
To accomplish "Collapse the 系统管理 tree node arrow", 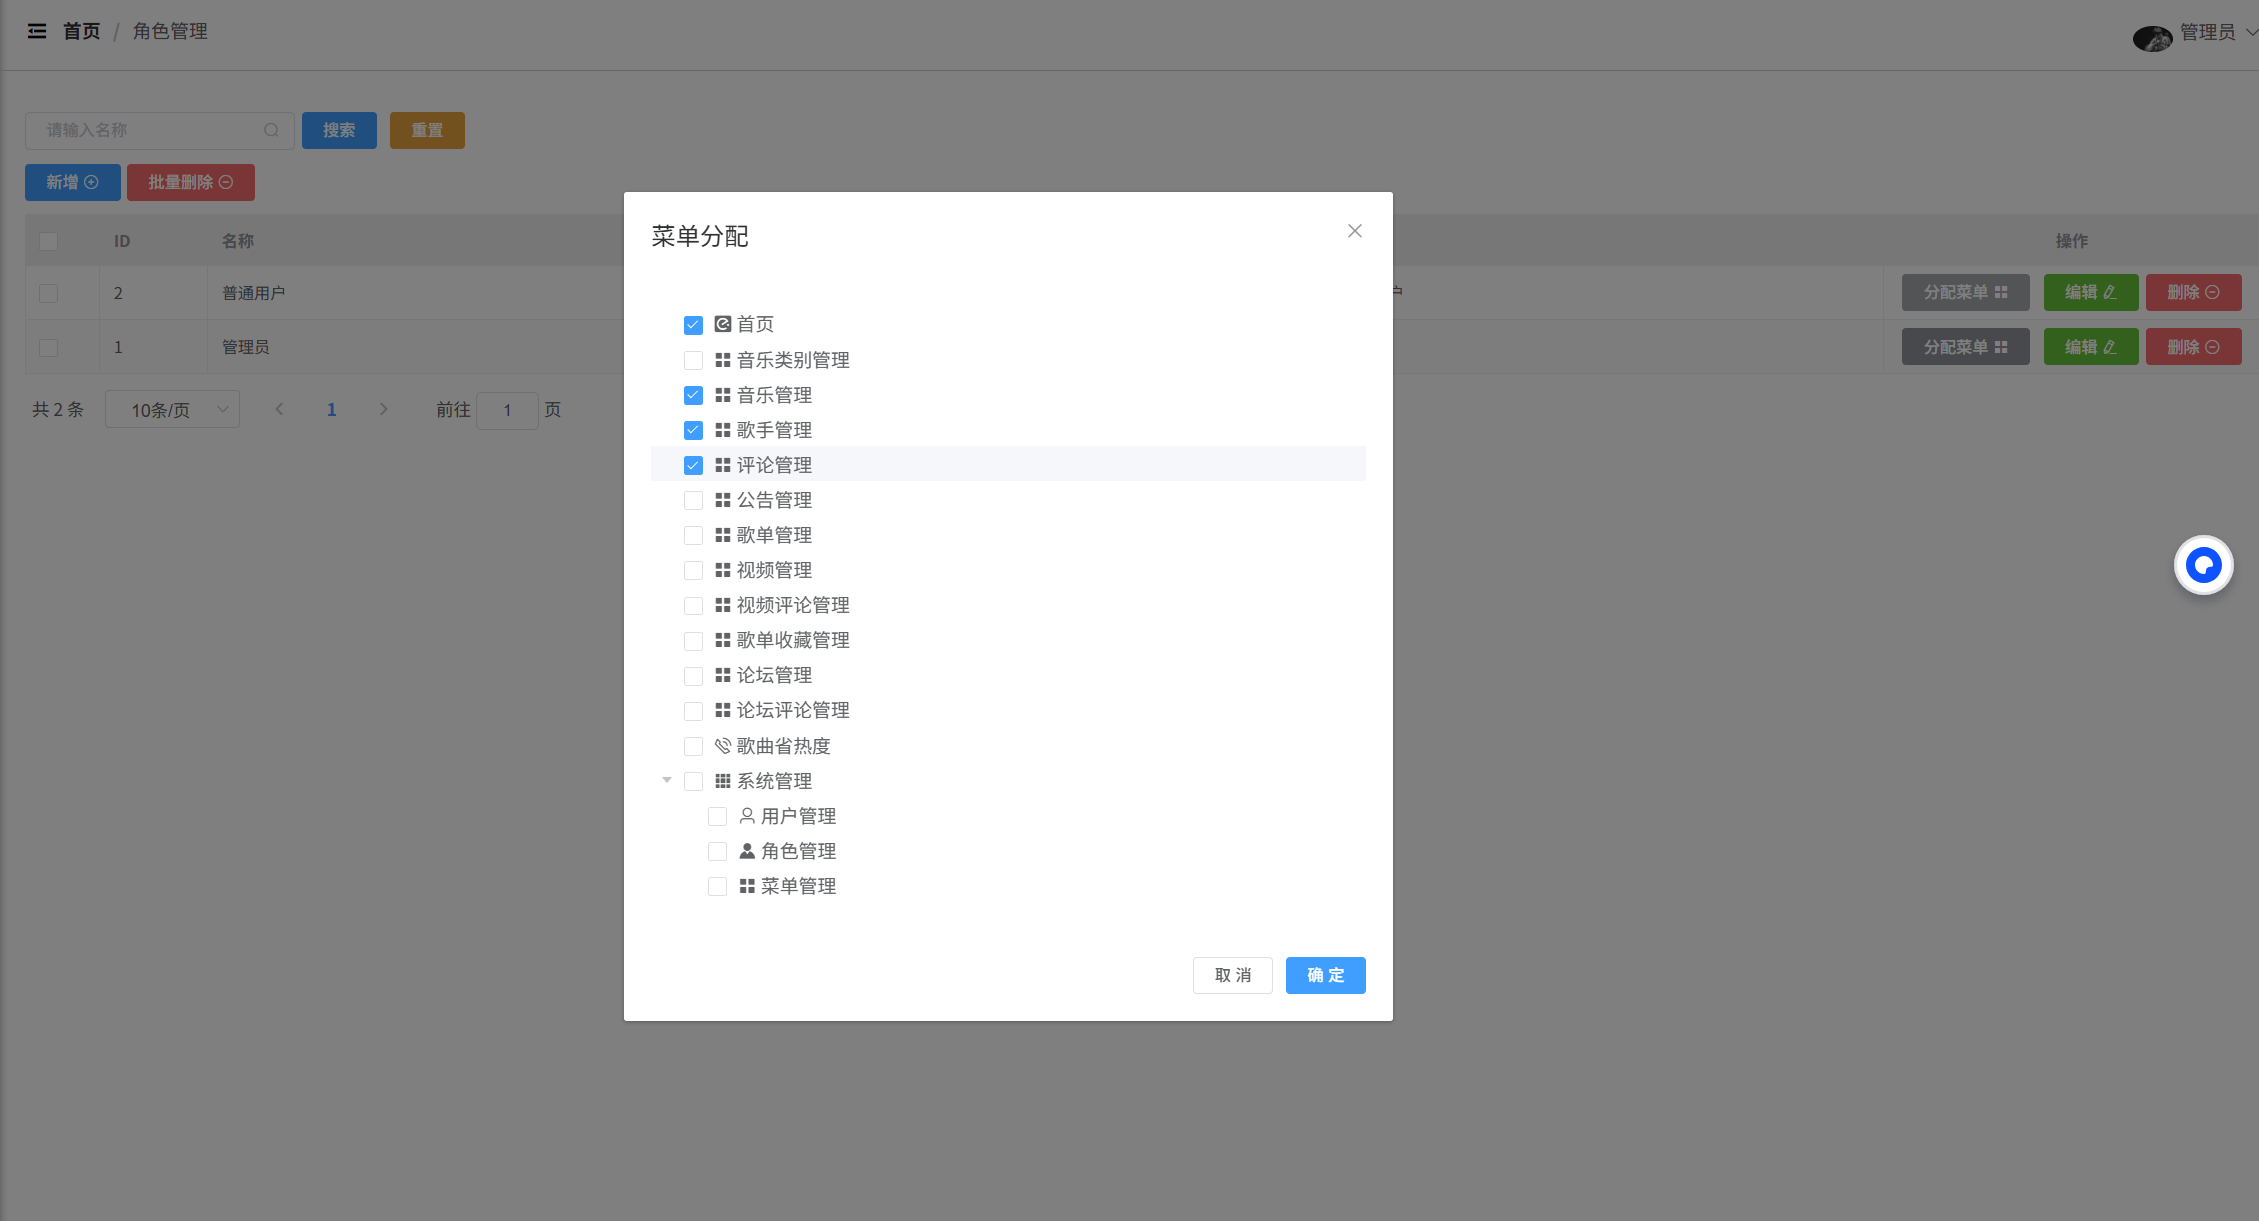I will [x=667, y=780].
